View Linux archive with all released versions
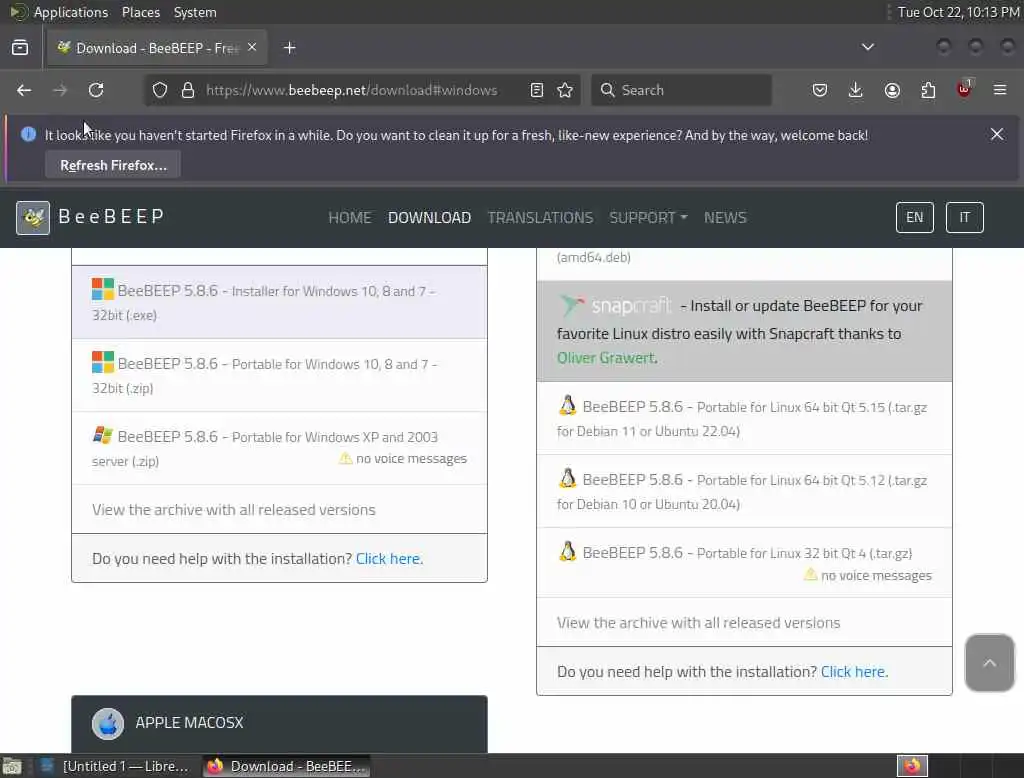The image size is (1024, 778). (698, 623)
